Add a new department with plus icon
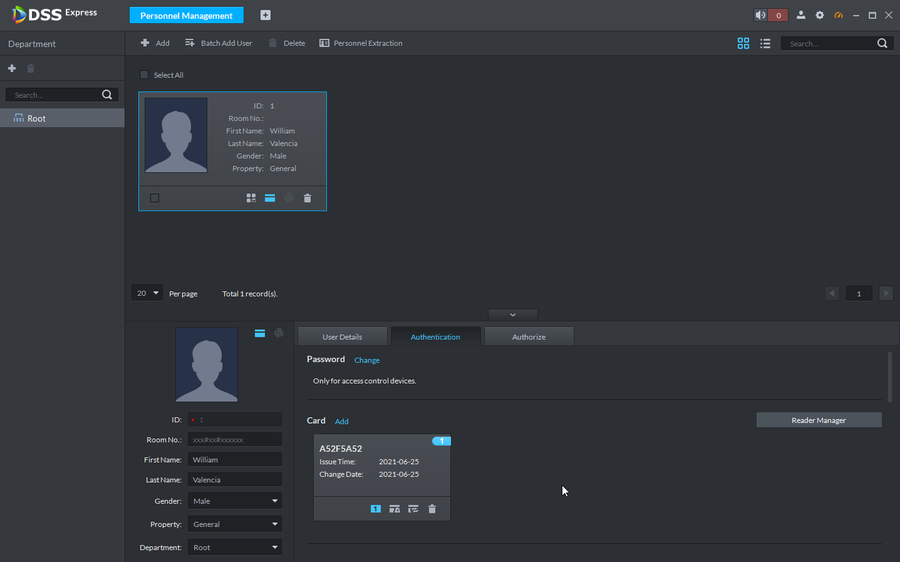The width and height of the screenshot is (900, 562). (x=12, y=68)
